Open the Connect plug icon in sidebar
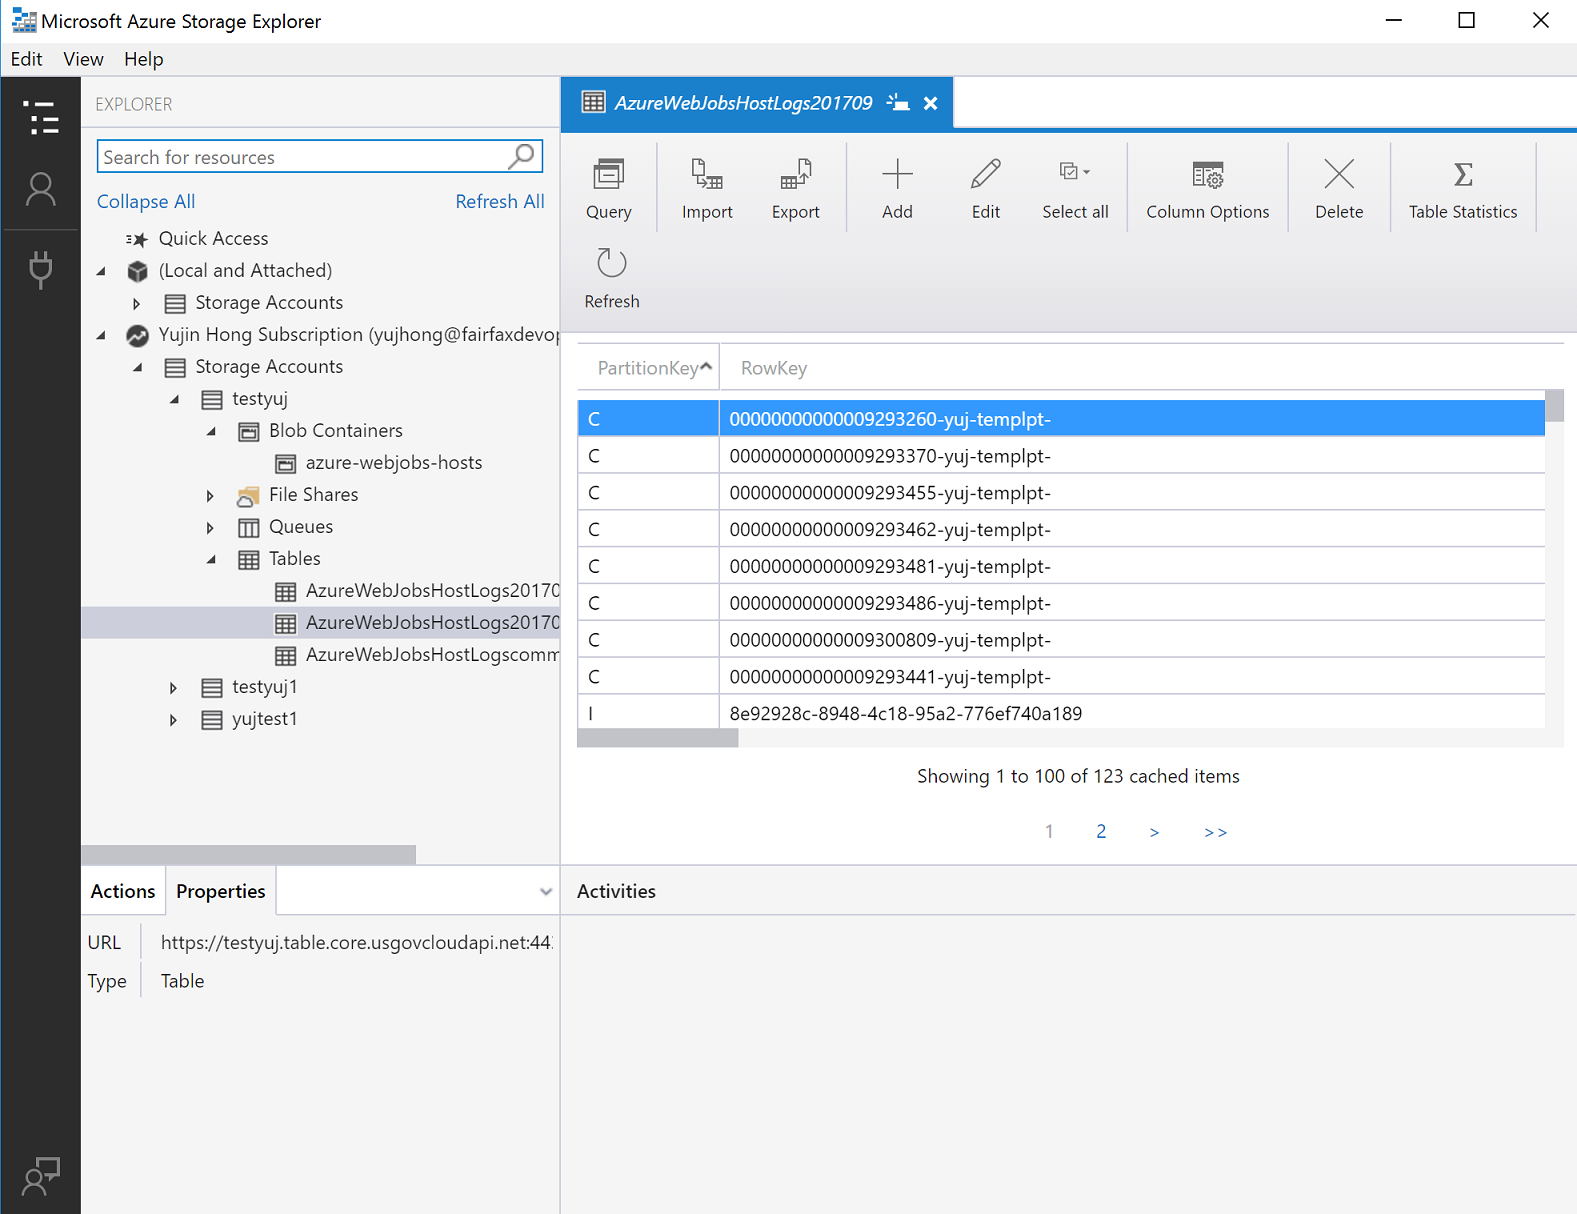The image size is (1577, 1214). coord(41,268)
